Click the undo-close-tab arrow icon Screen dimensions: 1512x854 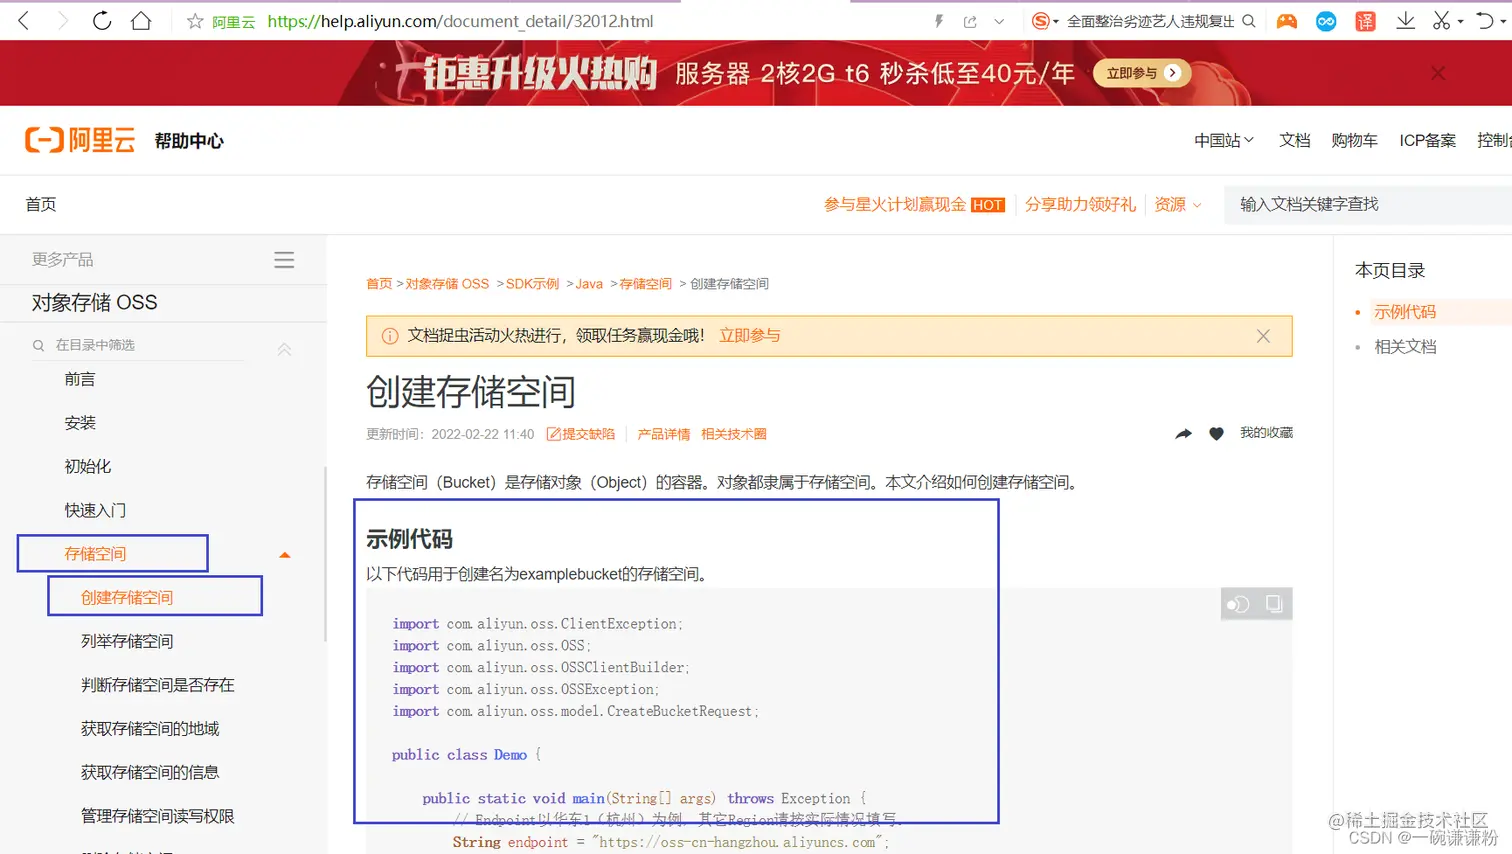pos(1485,21)
